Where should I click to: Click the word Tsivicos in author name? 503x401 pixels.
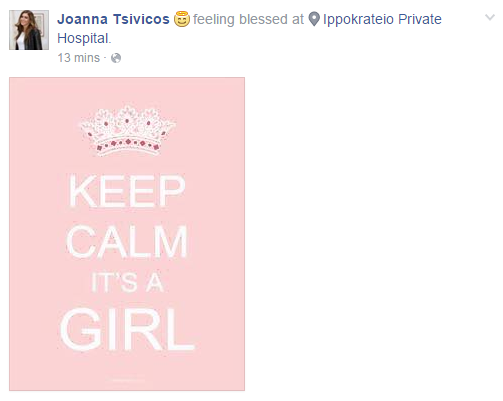(x=141, y=19)
